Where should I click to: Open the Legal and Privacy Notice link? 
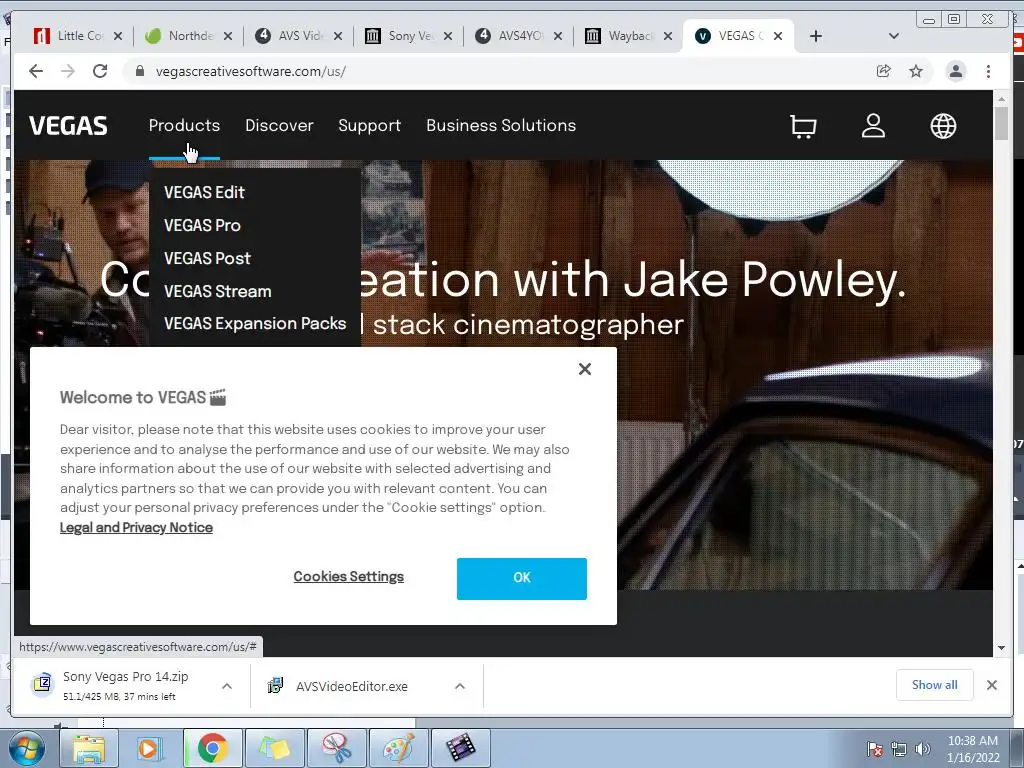click(136, 528)
